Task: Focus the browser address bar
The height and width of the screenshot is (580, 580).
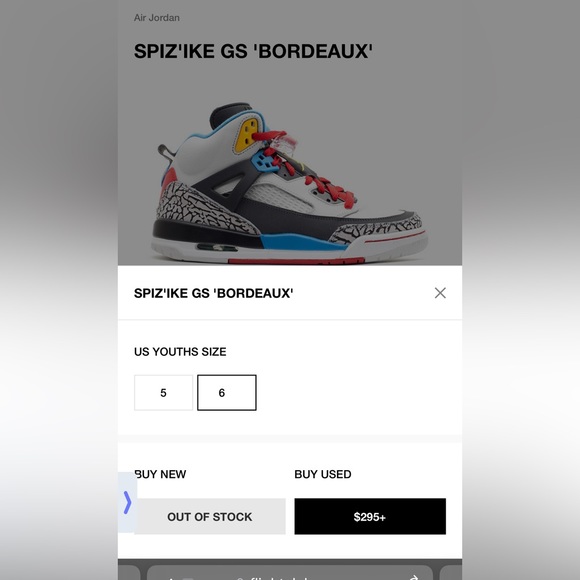Action: 290,573
